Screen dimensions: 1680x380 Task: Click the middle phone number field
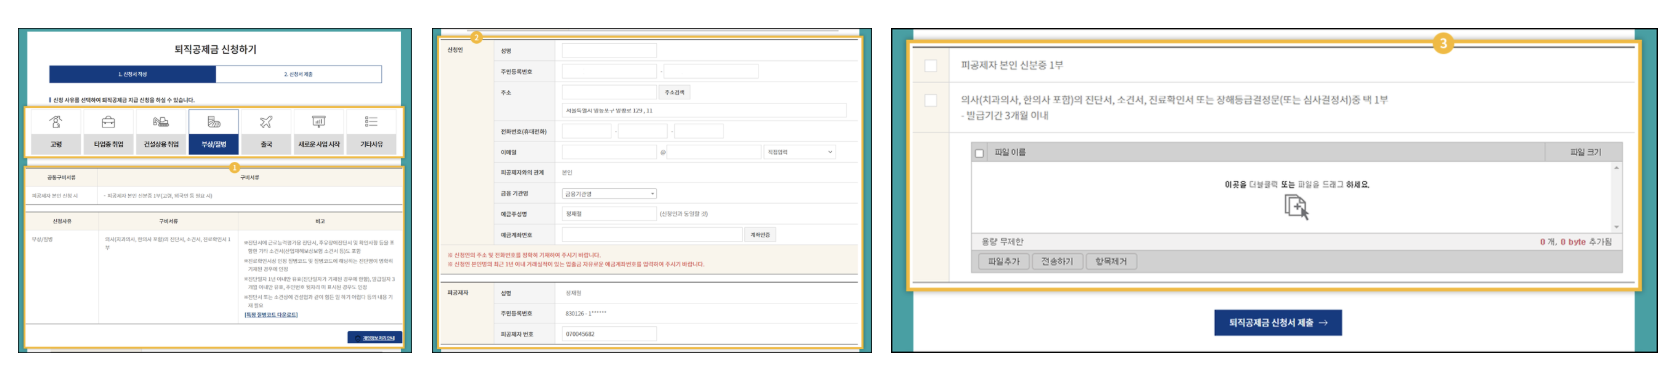[x=643, y=131]
